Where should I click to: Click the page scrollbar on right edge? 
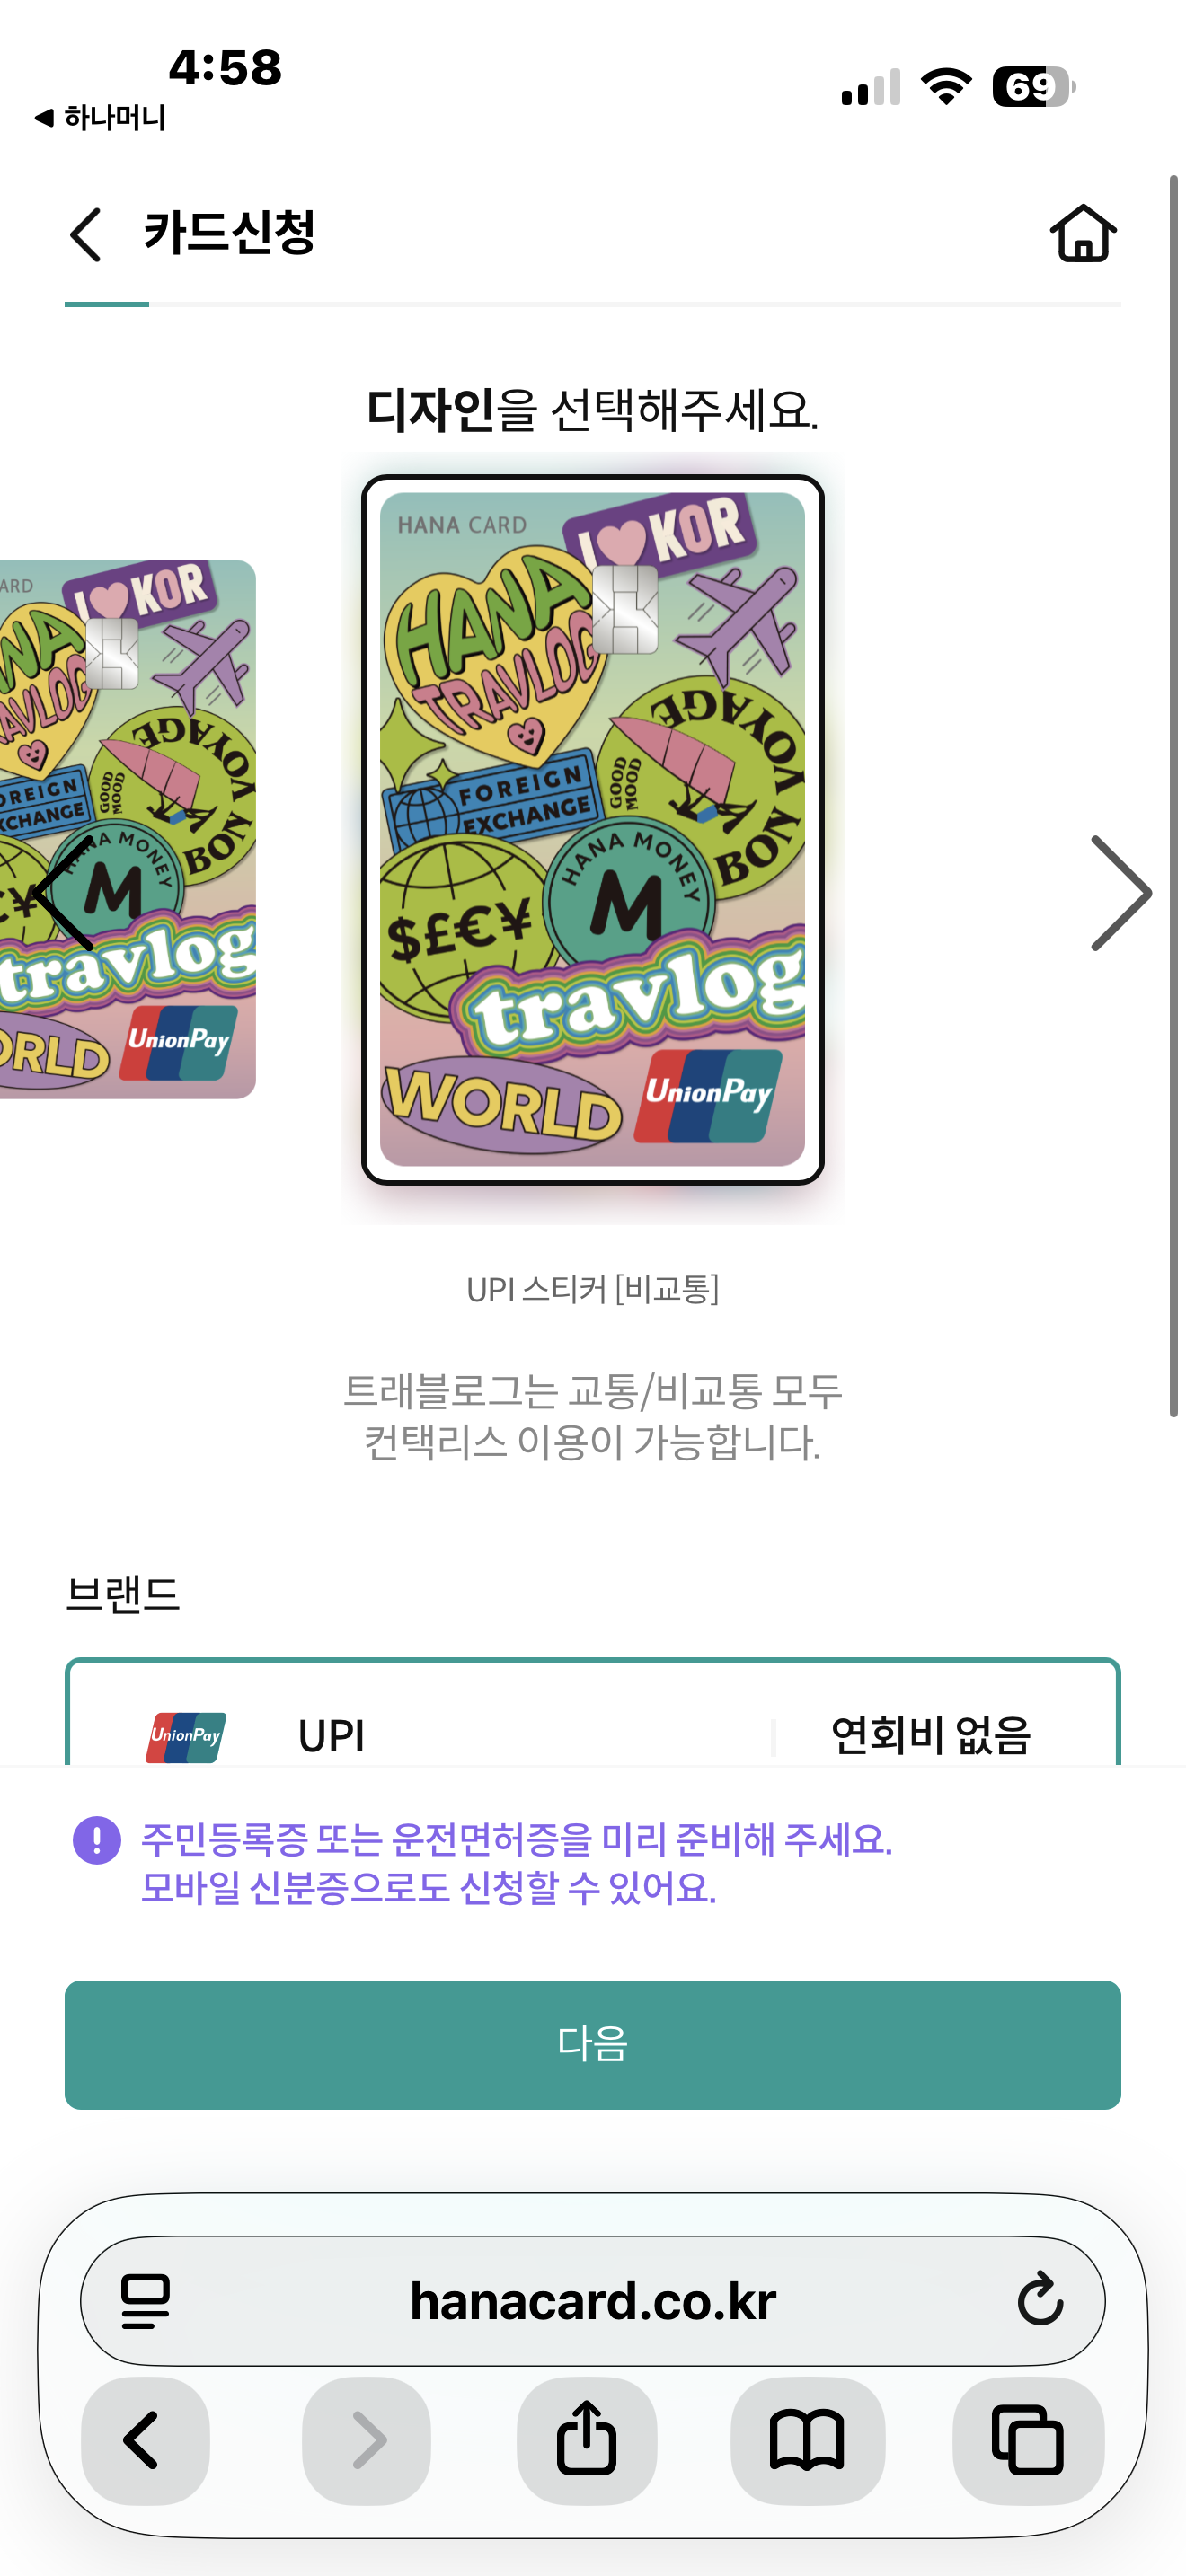1174,796
